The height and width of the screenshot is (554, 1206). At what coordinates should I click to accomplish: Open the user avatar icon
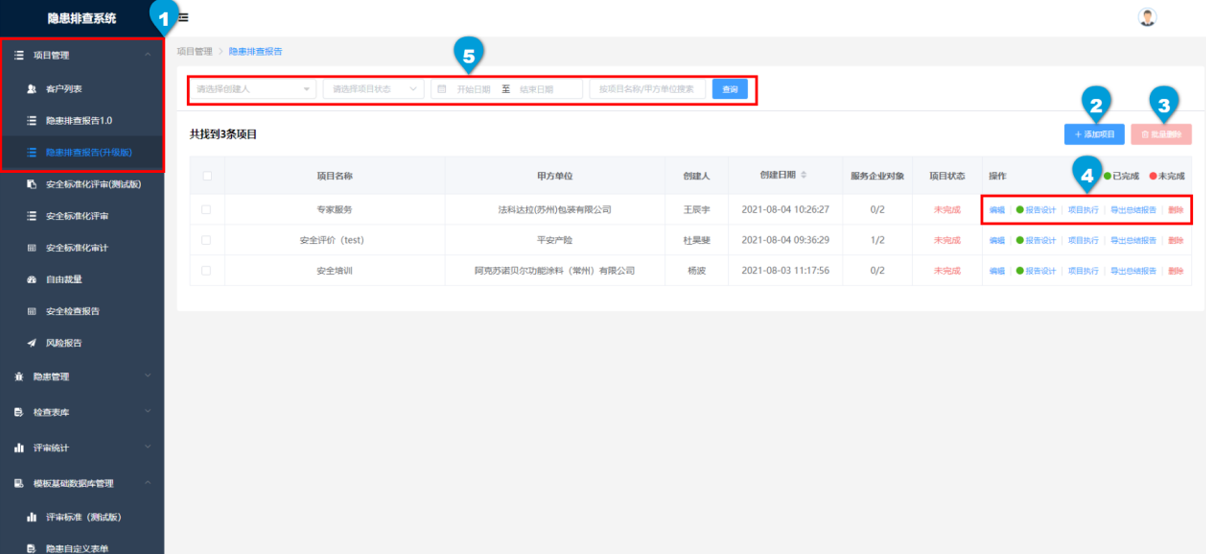pos(1147,17)
